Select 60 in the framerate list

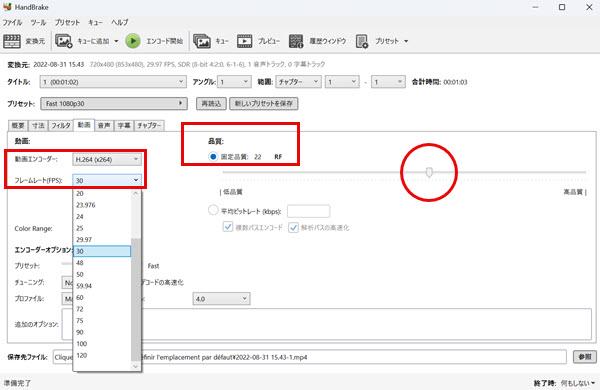[x=102, y=297]
